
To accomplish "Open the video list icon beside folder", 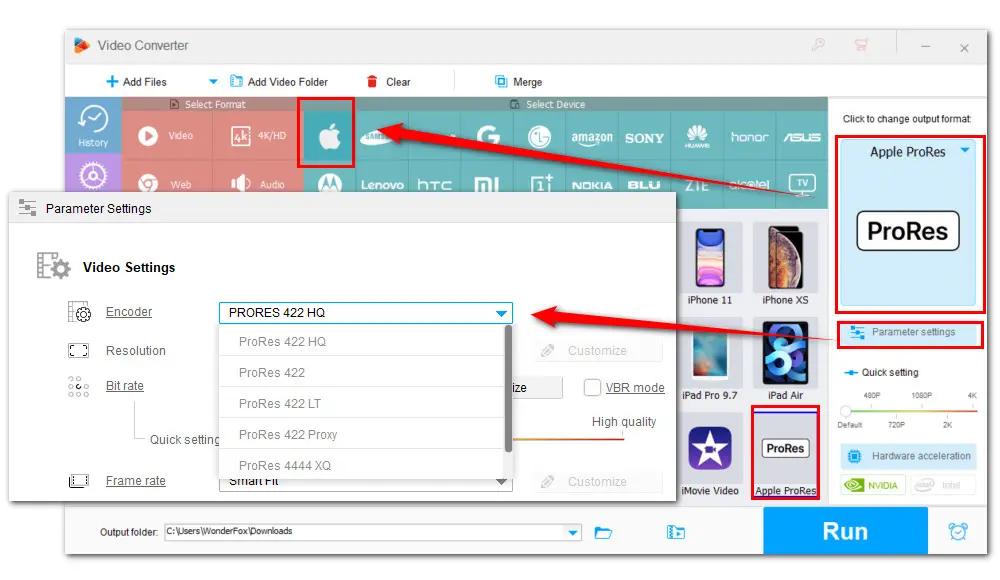I will [676, 532].
